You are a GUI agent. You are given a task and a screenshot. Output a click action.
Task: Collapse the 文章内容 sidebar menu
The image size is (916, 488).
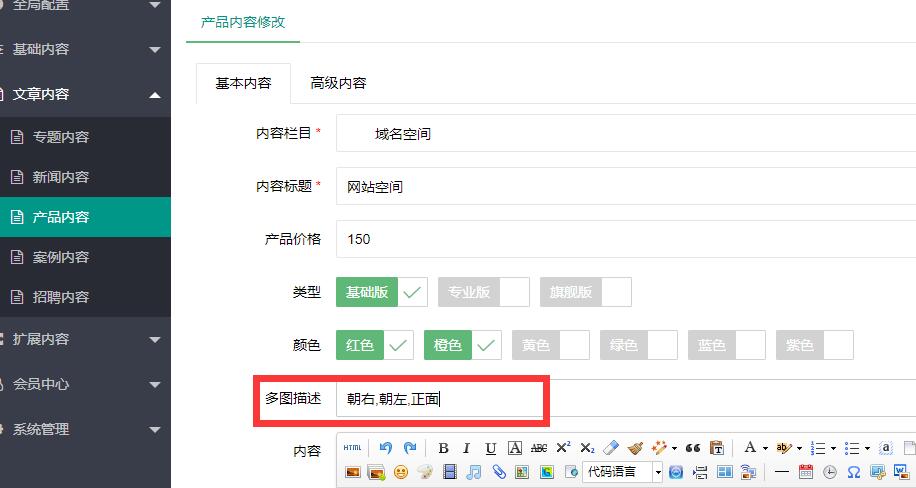click(85, 94)
